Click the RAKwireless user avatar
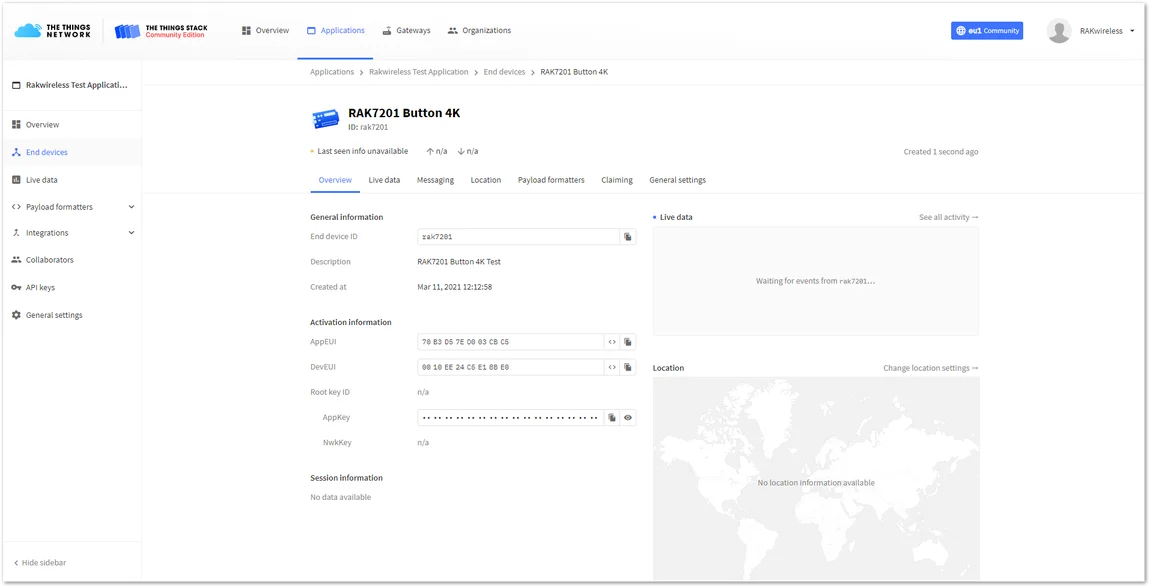Viewport: 1150px width, 587px height. 1059,31
